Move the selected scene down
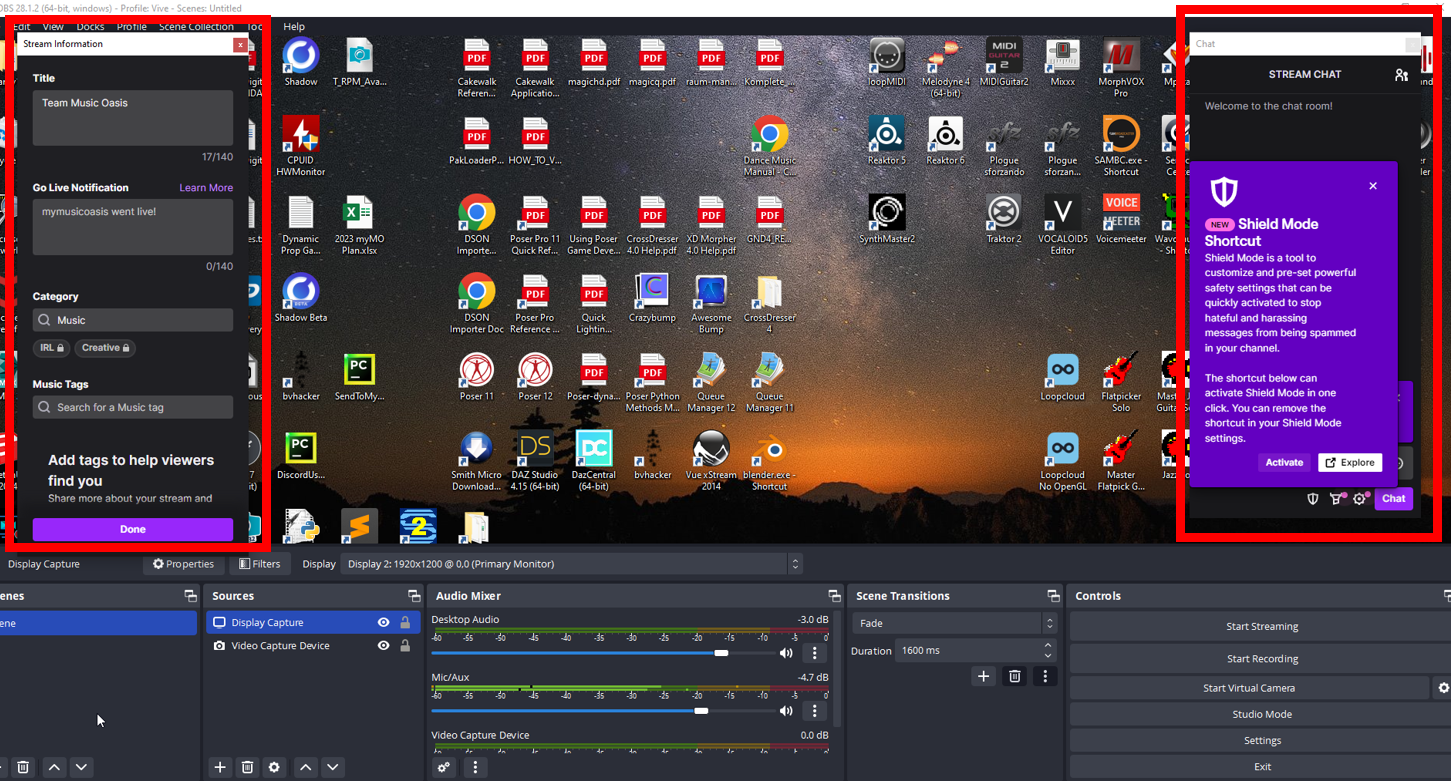The image size is (1451, 781). point(82,767)
